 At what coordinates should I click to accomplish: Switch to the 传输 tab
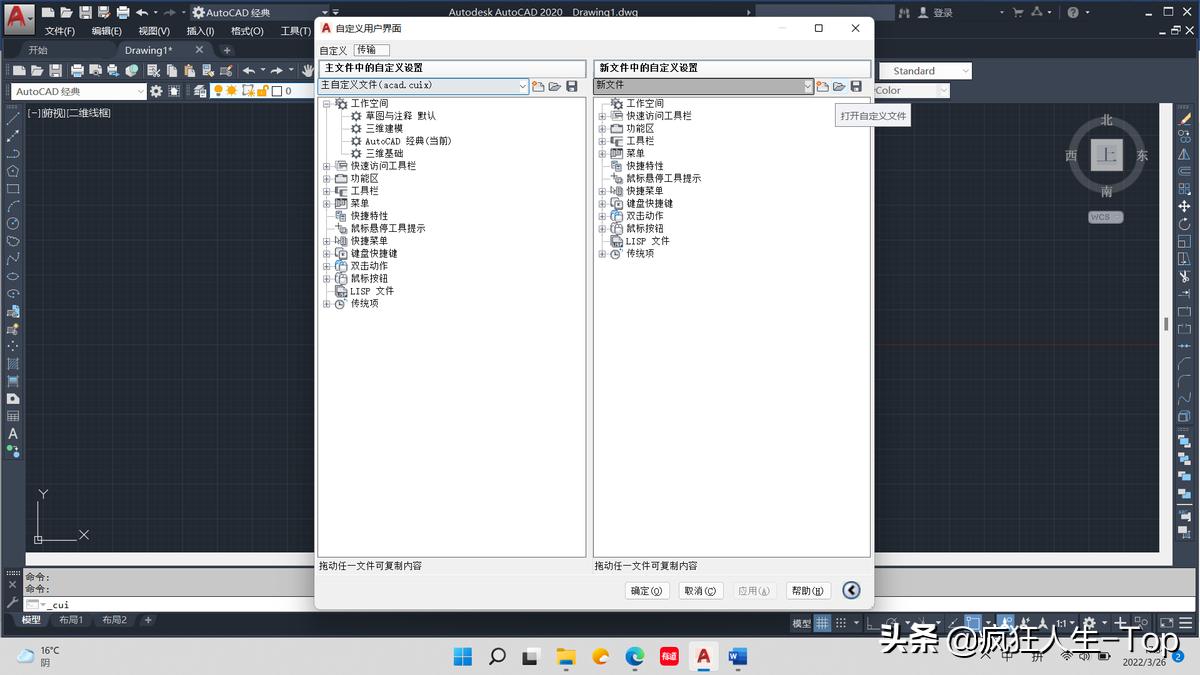(x=372, y=49)
